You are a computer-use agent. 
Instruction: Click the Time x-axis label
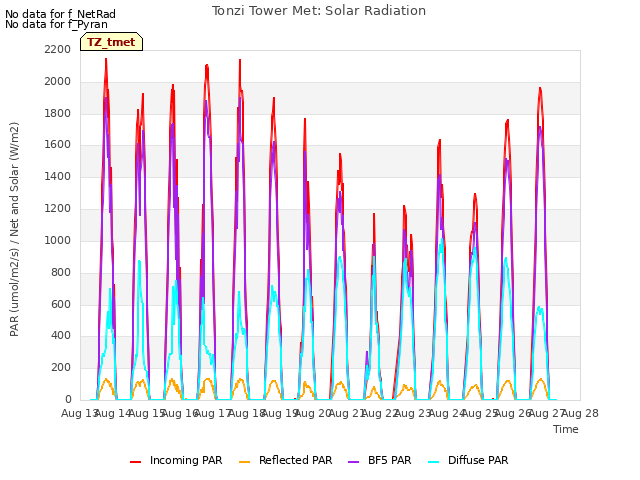tap(566, 429)
